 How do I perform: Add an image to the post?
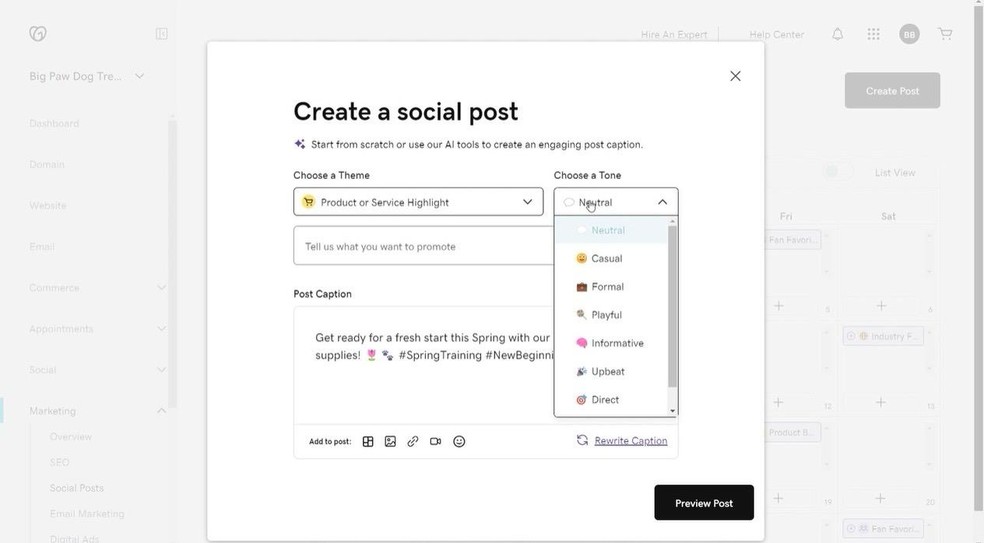[x=390, y=441]
